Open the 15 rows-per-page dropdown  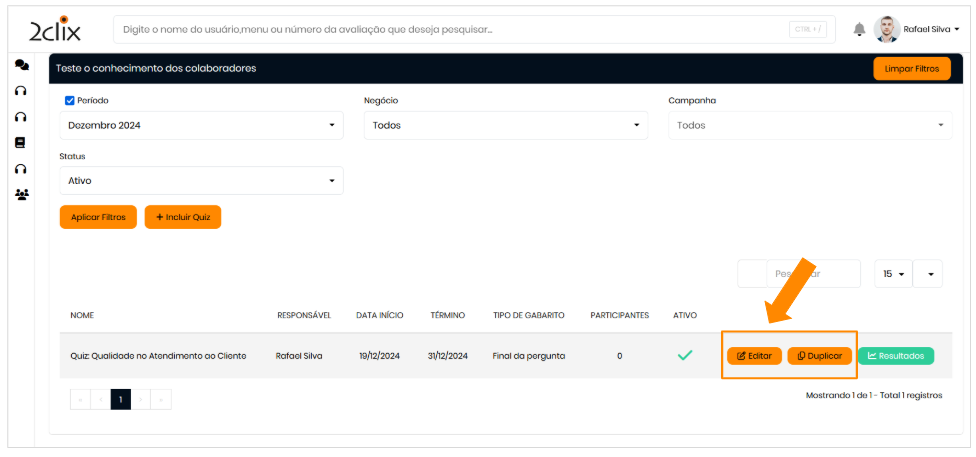point(893,274)
